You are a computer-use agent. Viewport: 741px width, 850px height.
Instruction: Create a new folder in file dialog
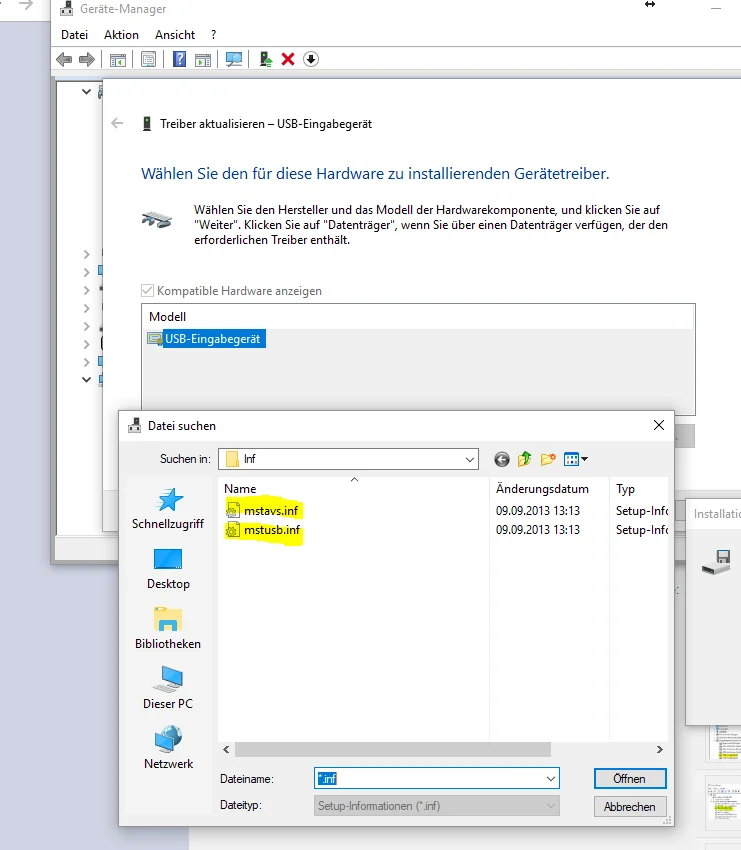tap(548, 460)
